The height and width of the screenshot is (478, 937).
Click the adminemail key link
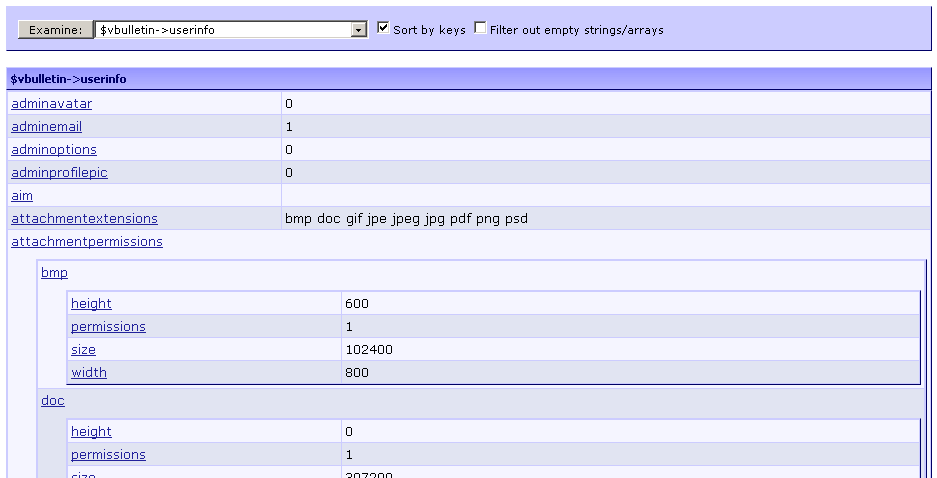[46, 127]
